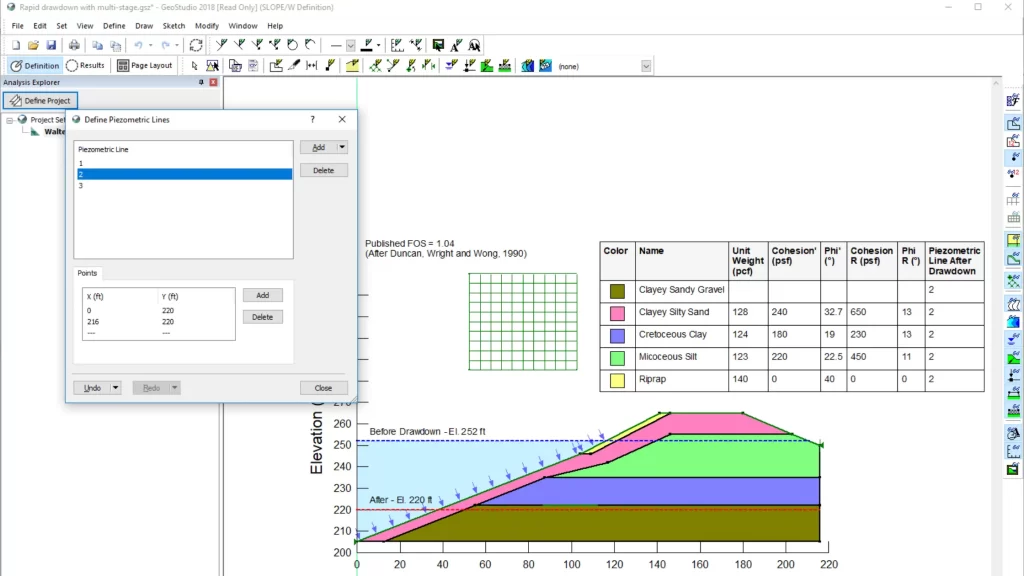This screenshot has width=1024, height=576.
Task: Select the Points tab in the dialog
Action: [x=87, y=272]
